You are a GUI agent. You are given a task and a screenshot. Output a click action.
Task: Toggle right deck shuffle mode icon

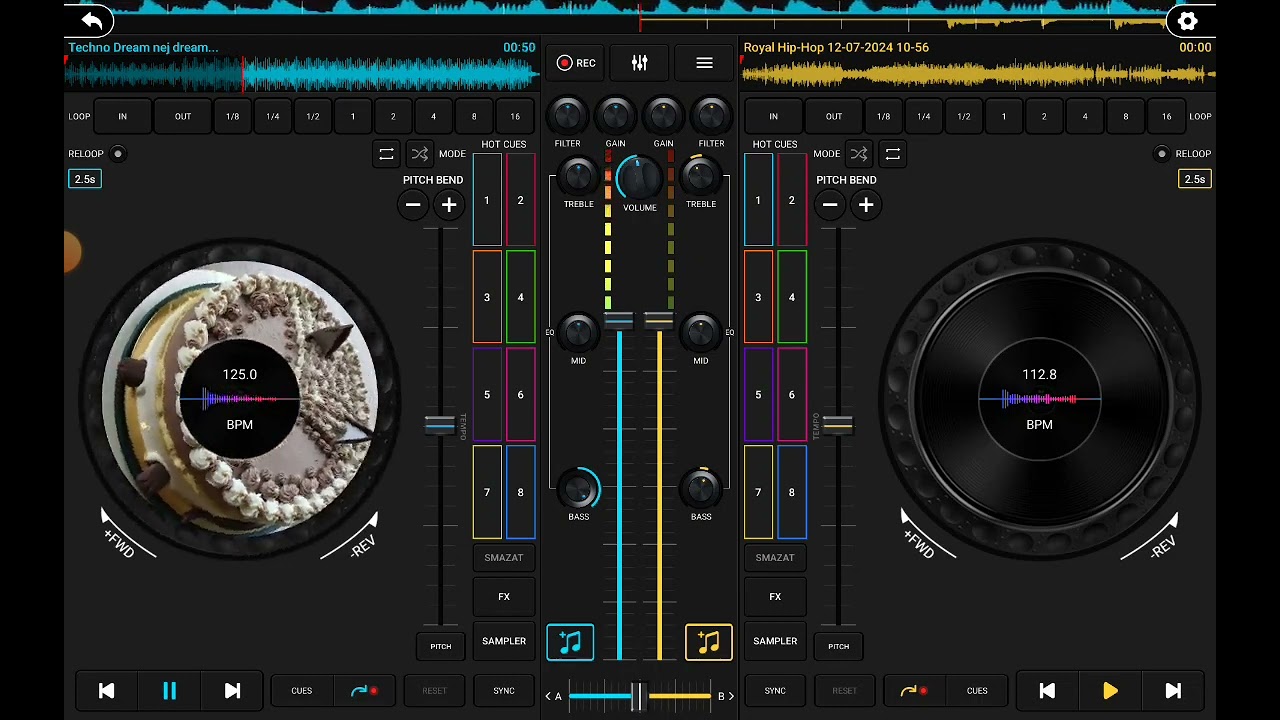click(859, 154)
